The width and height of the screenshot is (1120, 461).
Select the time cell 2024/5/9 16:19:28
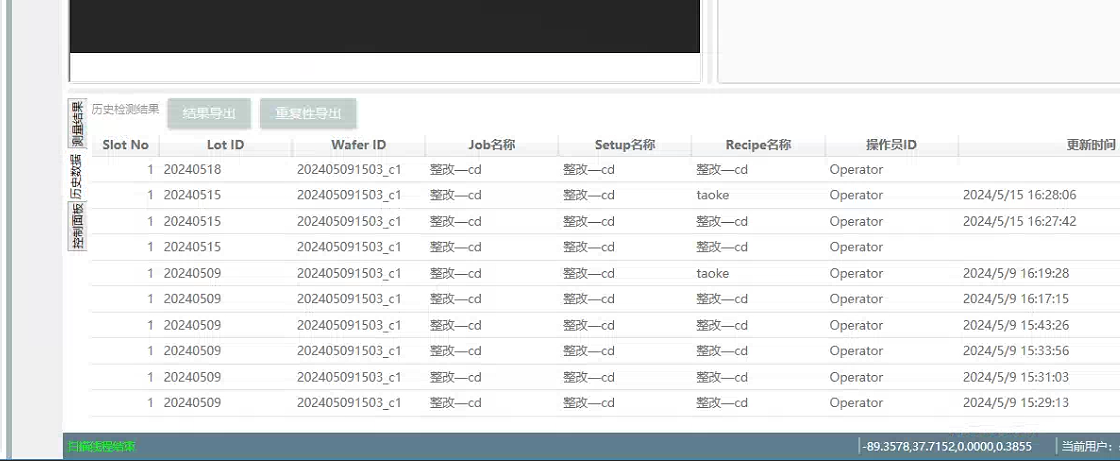[1016, 273]
